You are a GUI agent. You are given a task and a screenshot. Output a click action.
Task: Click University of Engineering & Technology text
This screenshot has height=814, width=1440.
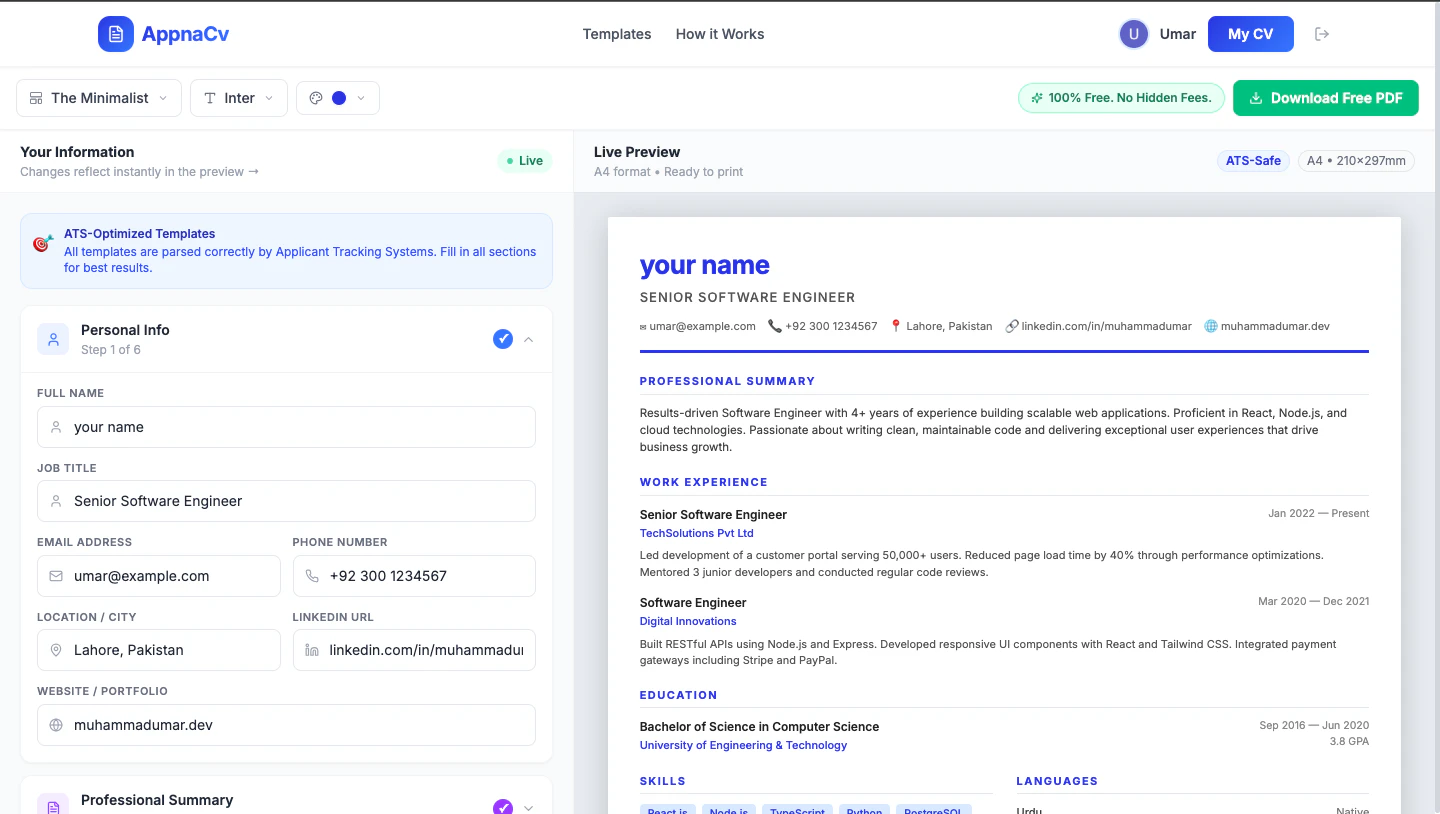pyautogui.click(x=743, y=745)
